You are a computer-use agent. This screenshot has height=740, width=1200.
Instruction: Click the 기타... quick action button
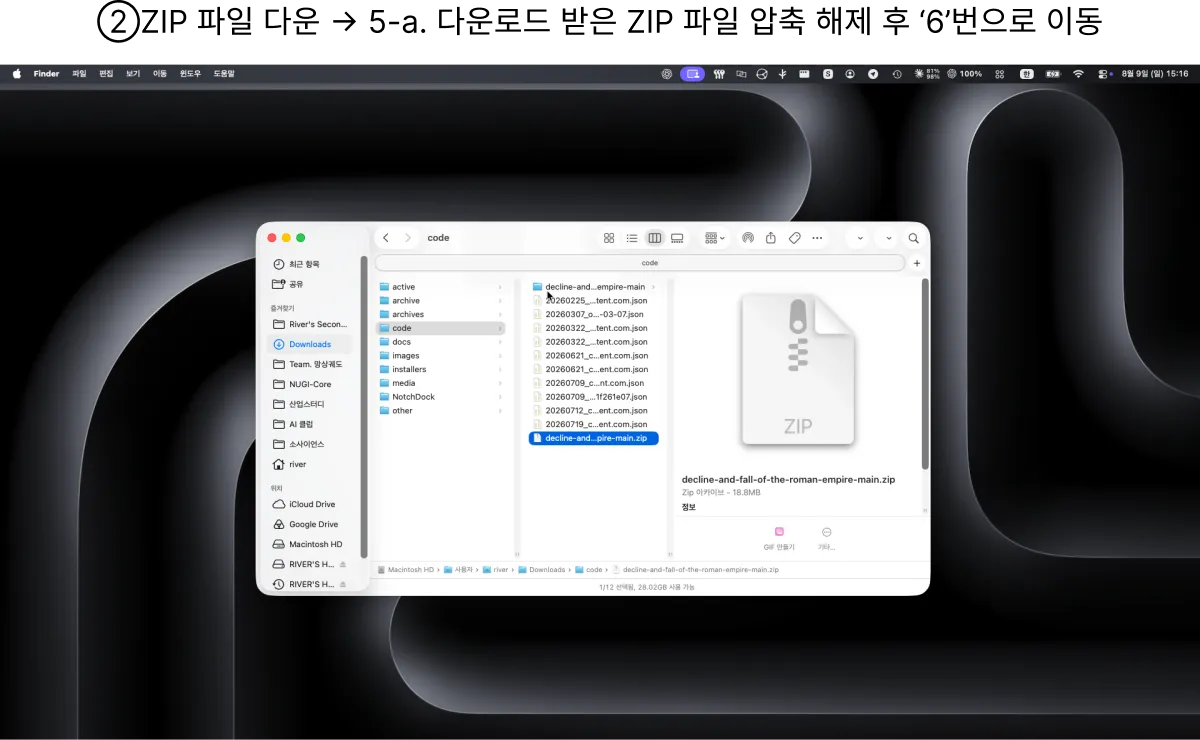coord(826,538)
